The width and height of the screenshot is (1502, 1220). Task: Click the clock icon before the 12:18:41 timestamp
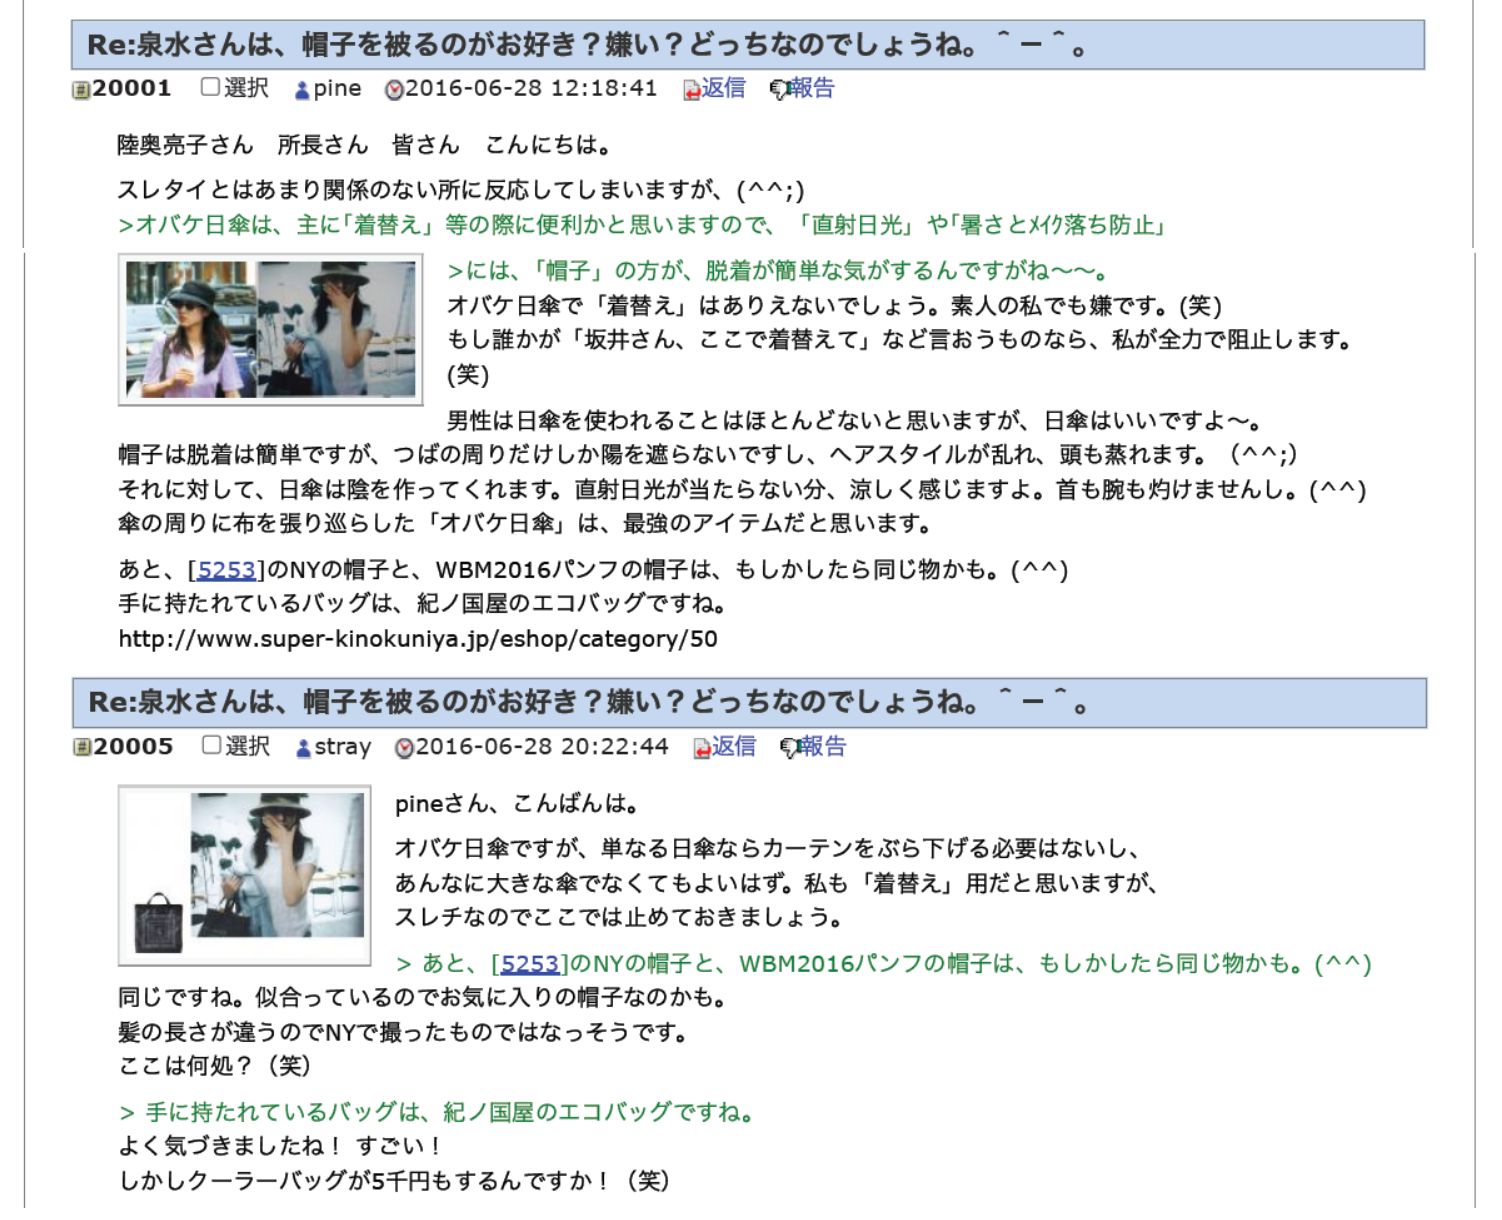[x=394, y=91]
